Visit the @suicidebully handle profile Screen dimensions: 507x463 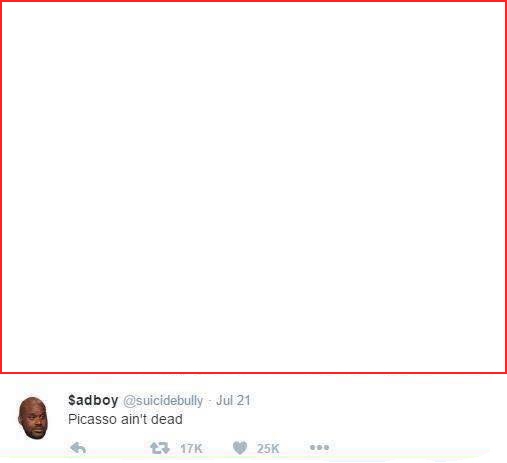[163, 401]
